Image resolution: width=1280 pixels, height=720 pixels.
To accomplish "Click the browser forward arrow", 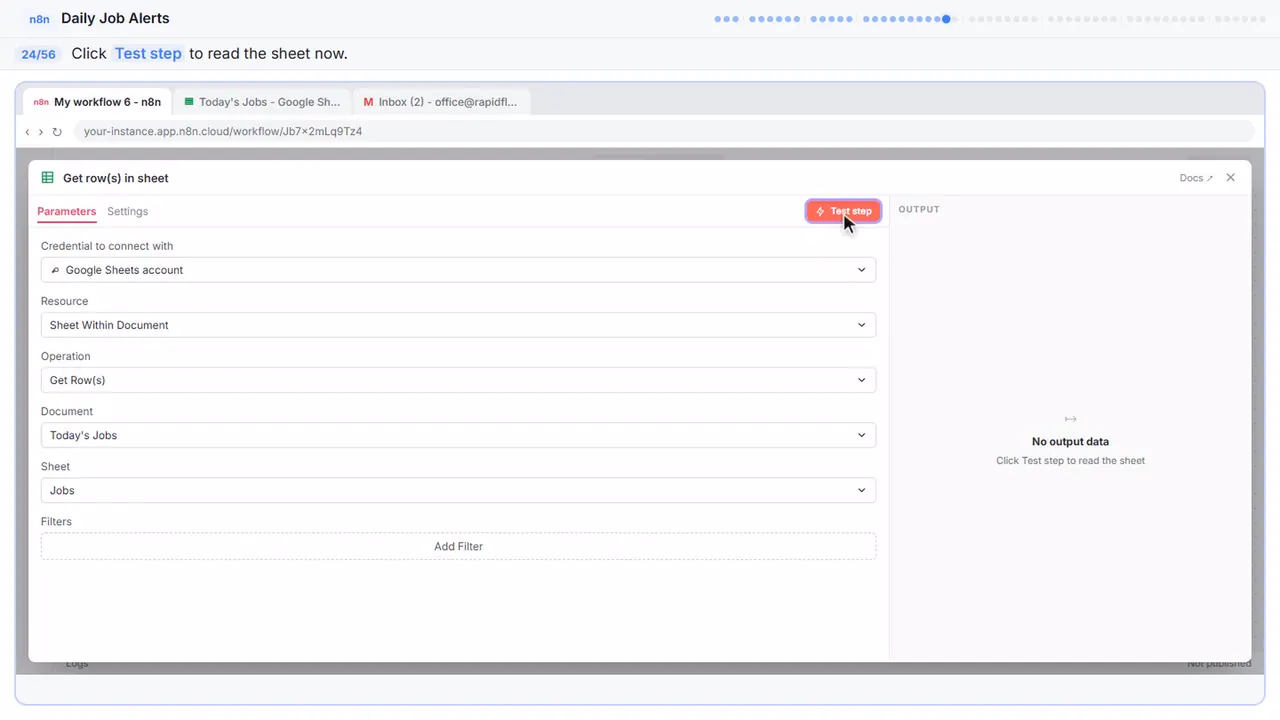I will pyautogui.click(x=41, y=131).
